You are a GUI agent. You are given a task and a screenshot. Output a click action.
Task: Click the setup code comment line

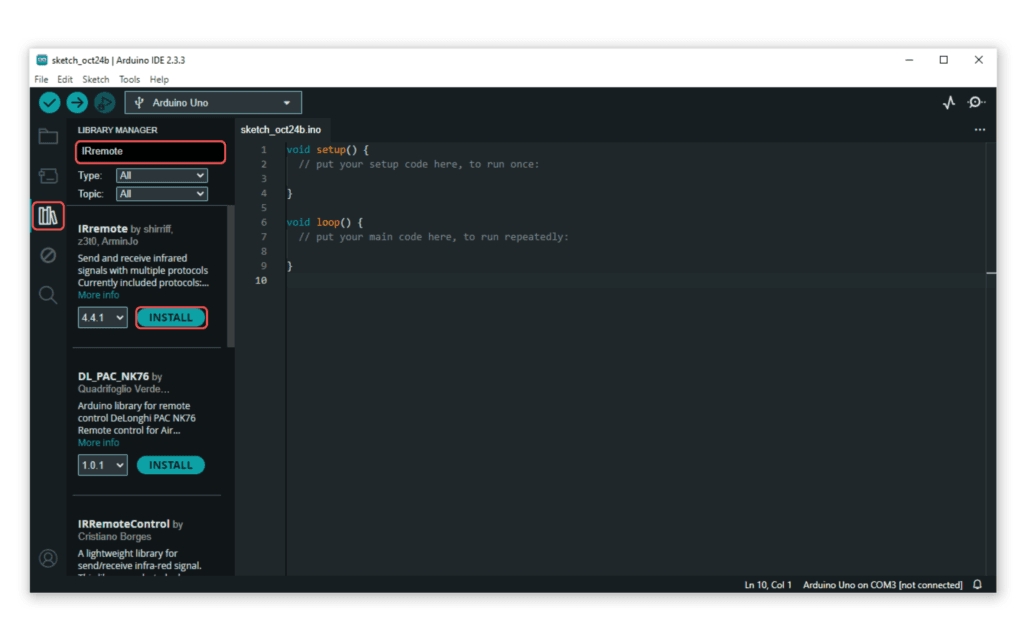(419, 164)
